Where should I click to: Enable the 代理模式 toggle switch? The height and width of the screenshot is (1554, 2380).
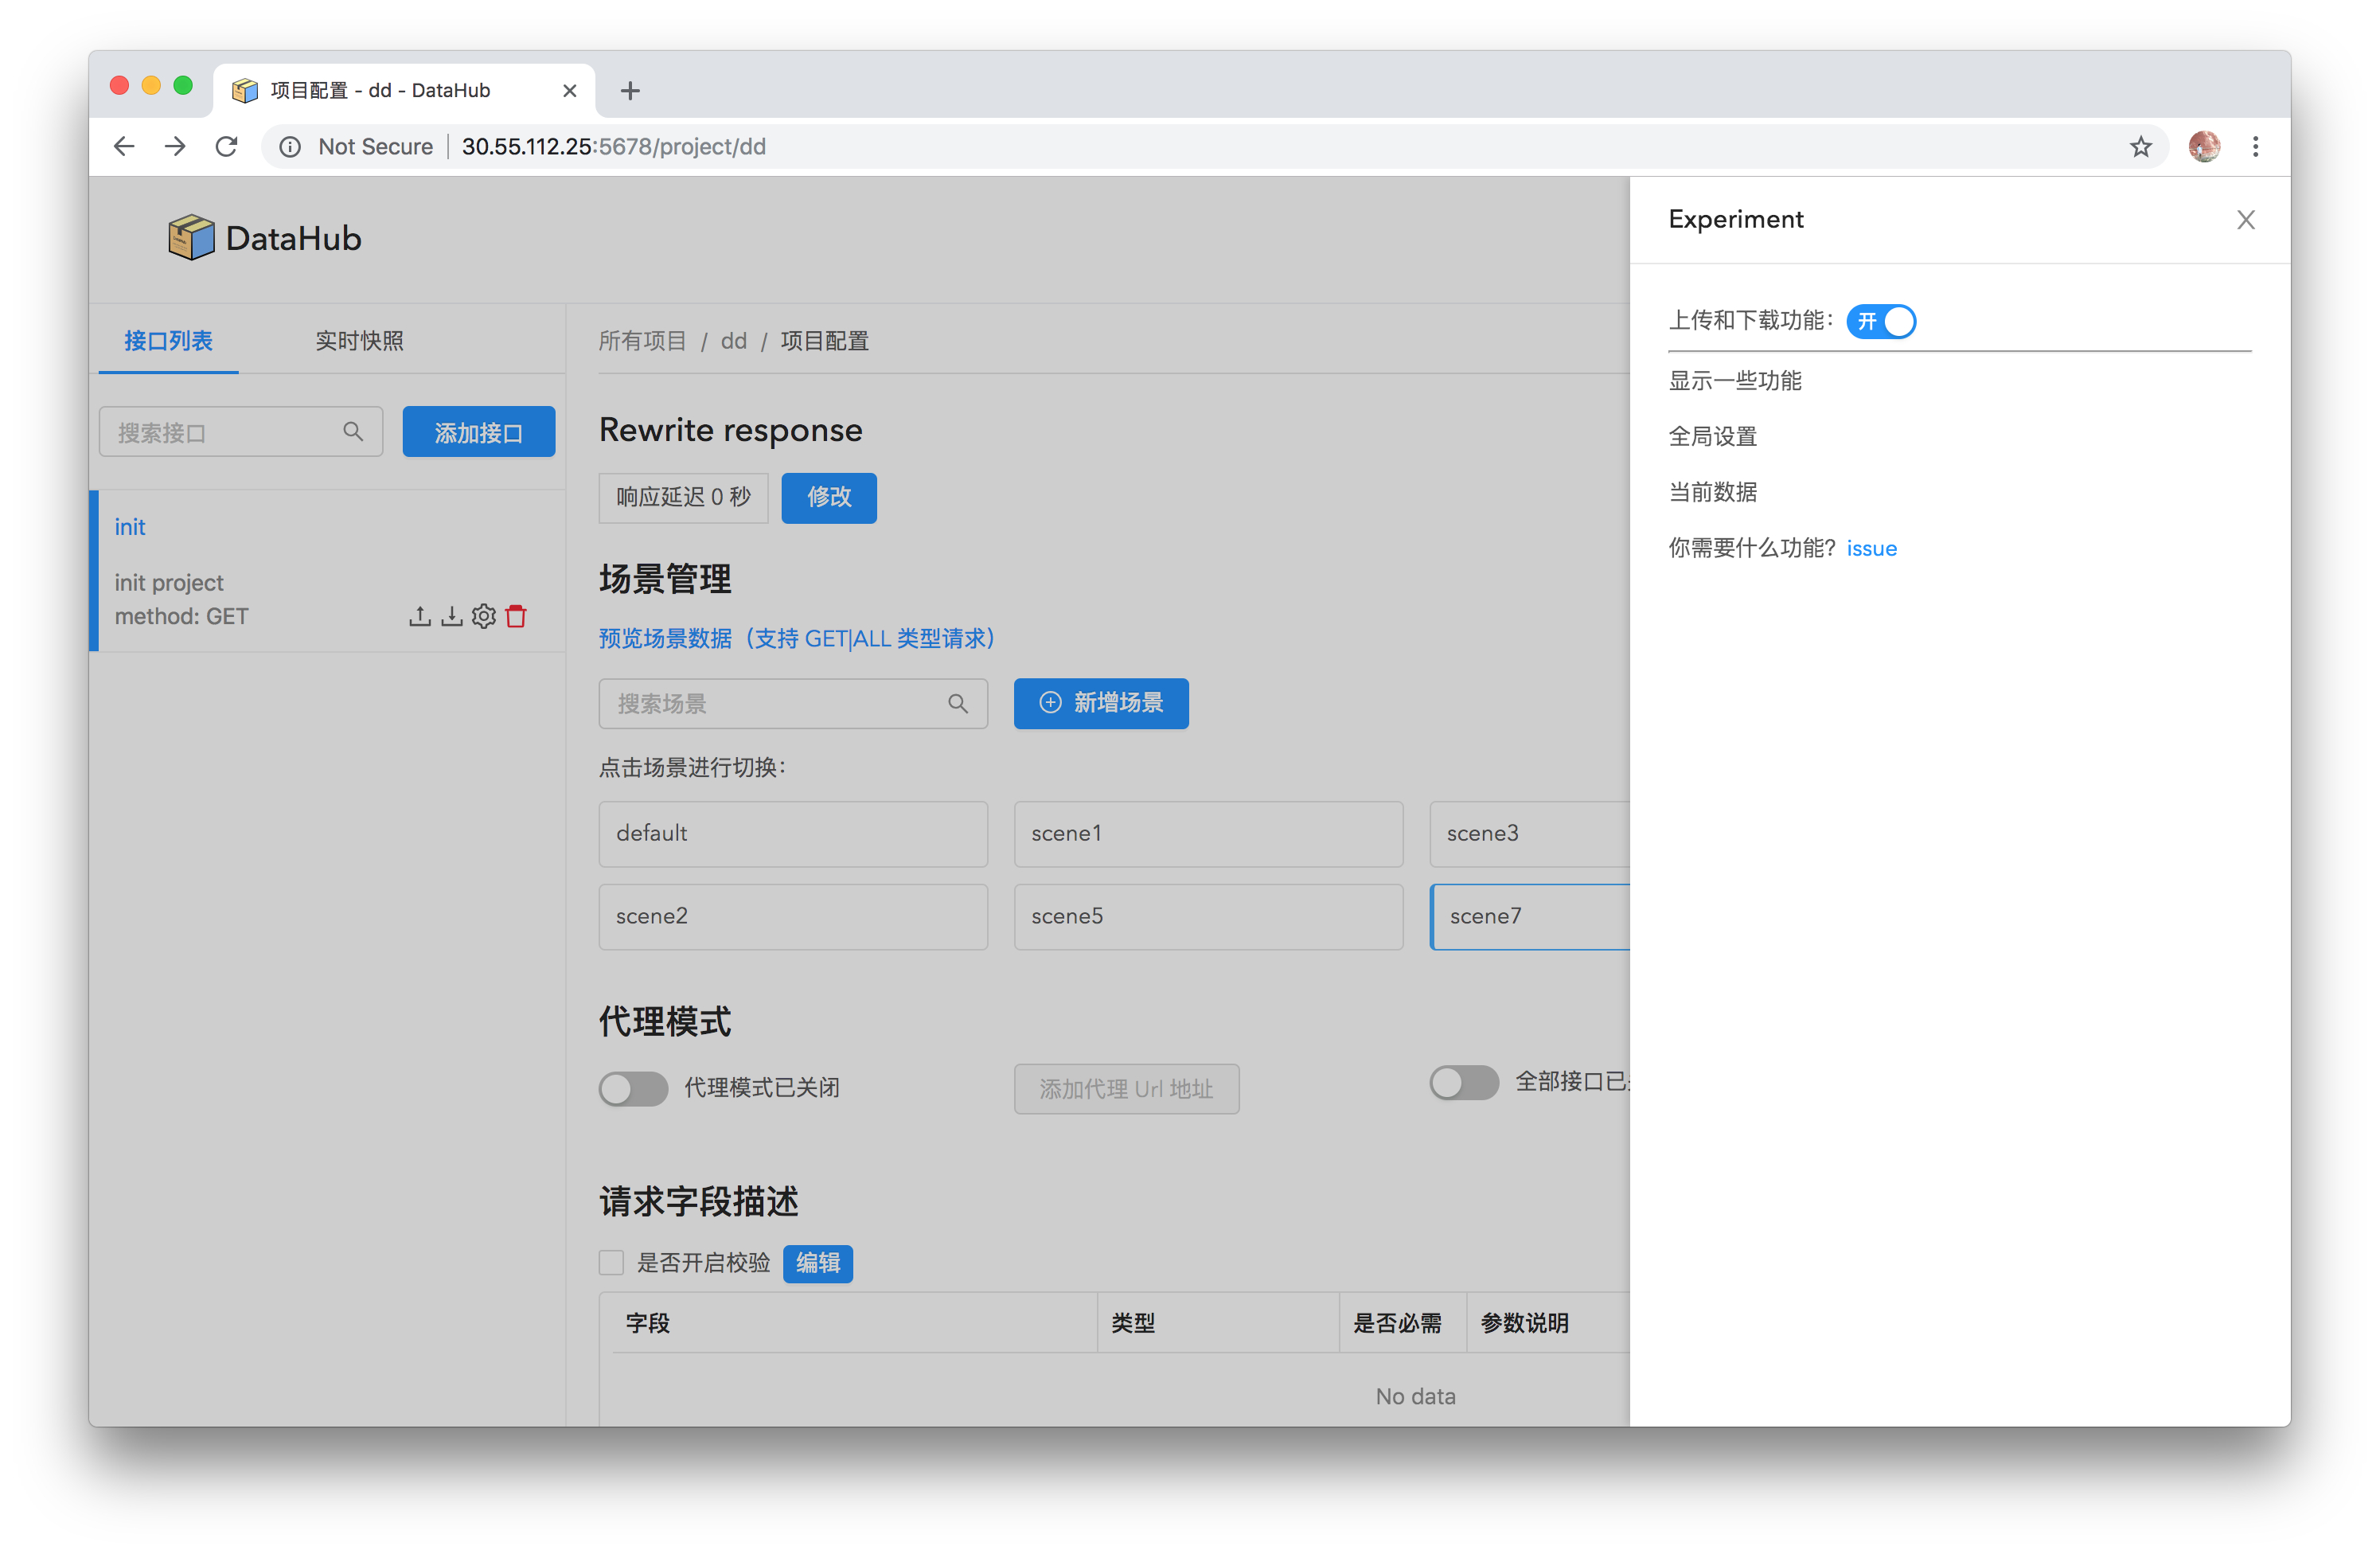tap(633, 1088)
